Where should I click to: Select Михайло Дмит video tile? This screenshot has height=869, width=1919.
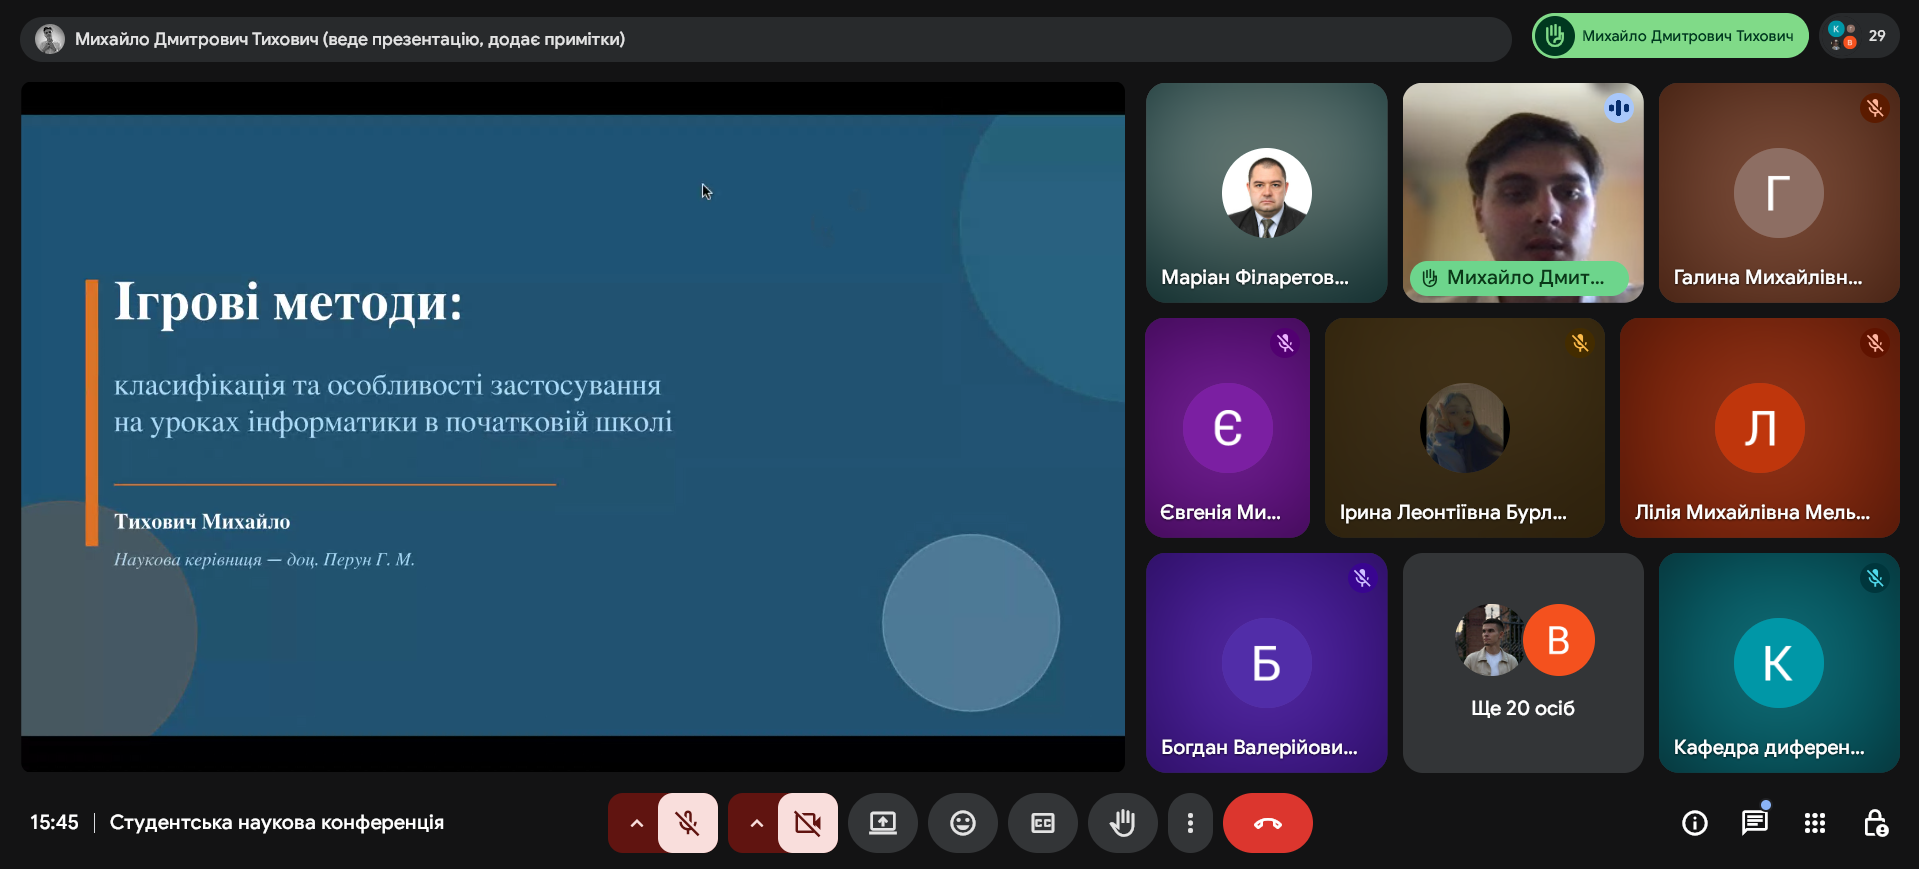pos(1523,193)
